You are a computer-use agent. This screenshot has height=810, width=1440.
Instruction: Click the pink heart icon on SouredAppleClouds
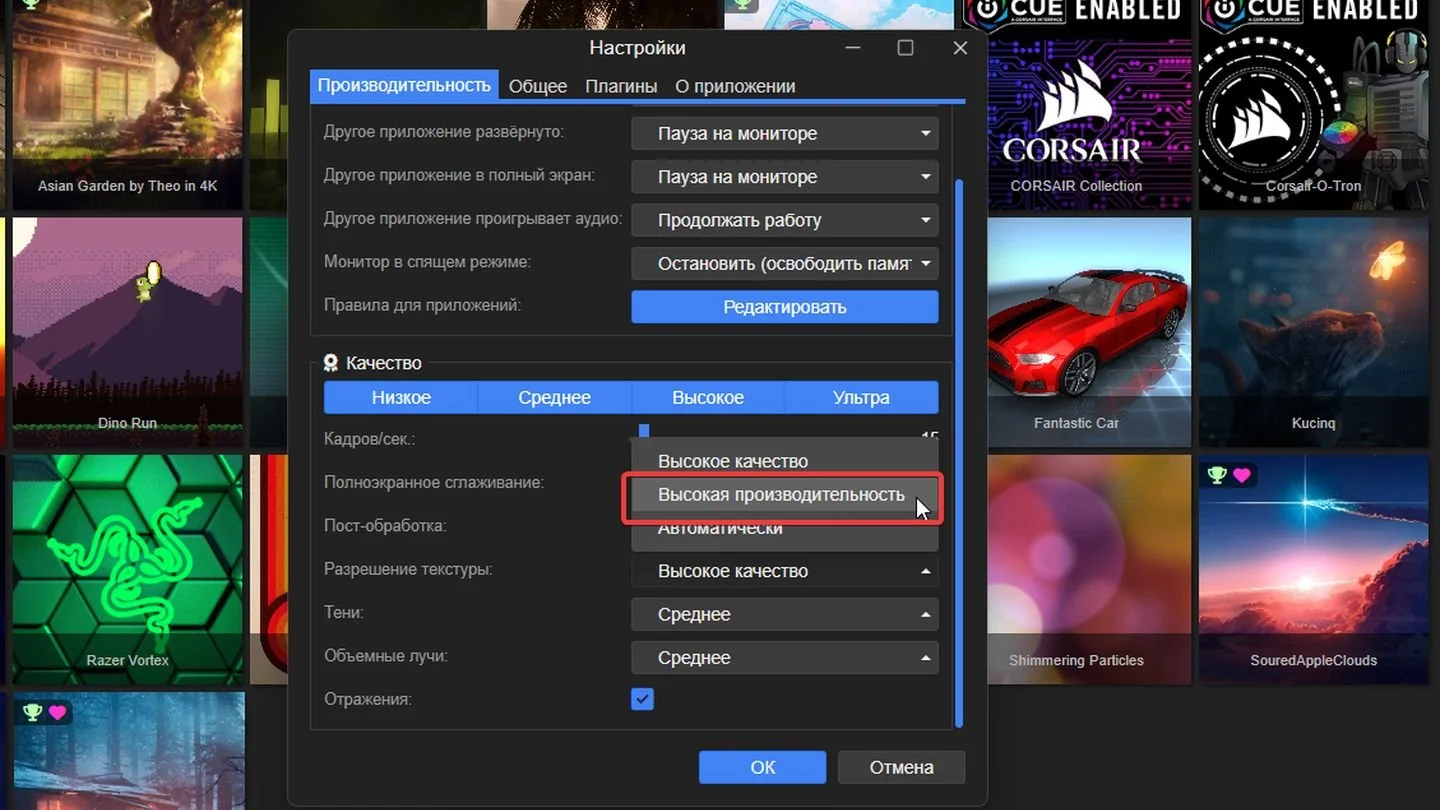click(1242, 475)
